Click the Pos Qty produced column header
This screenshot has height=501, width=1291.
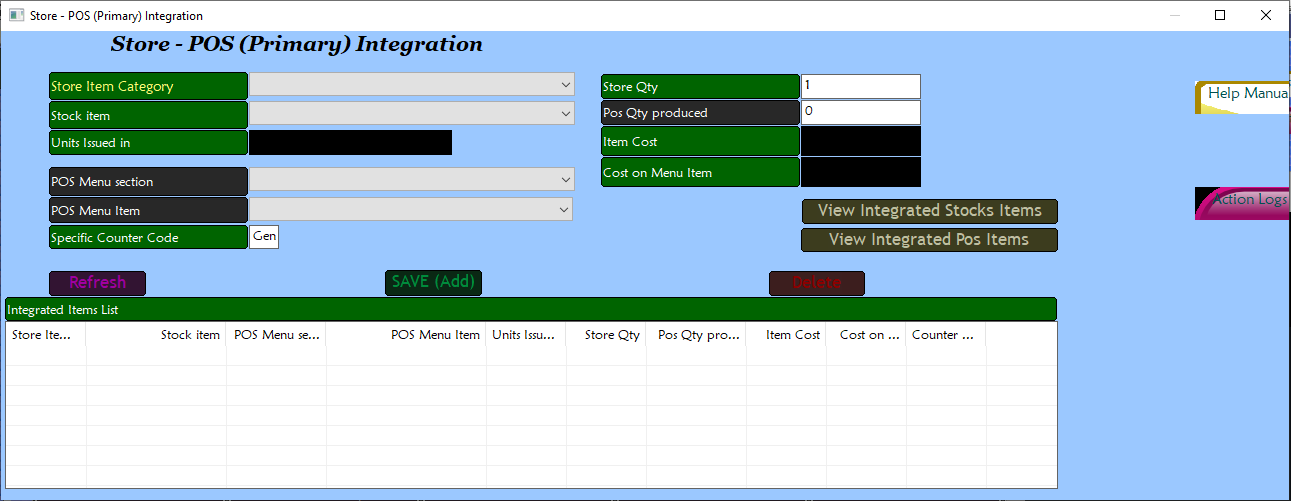click(x=697, y=335)
